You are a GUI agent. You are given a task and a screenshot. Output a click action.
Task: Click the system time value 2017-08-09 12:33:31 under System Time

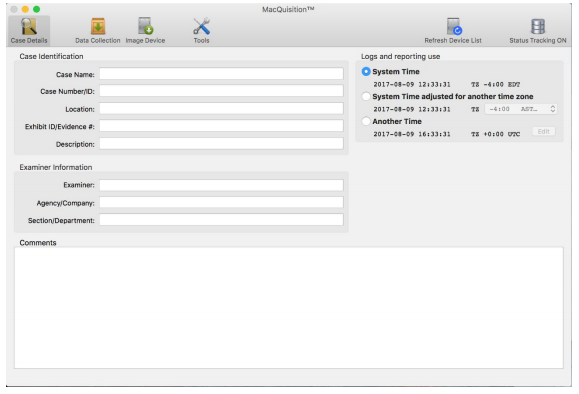coord(412,85)
